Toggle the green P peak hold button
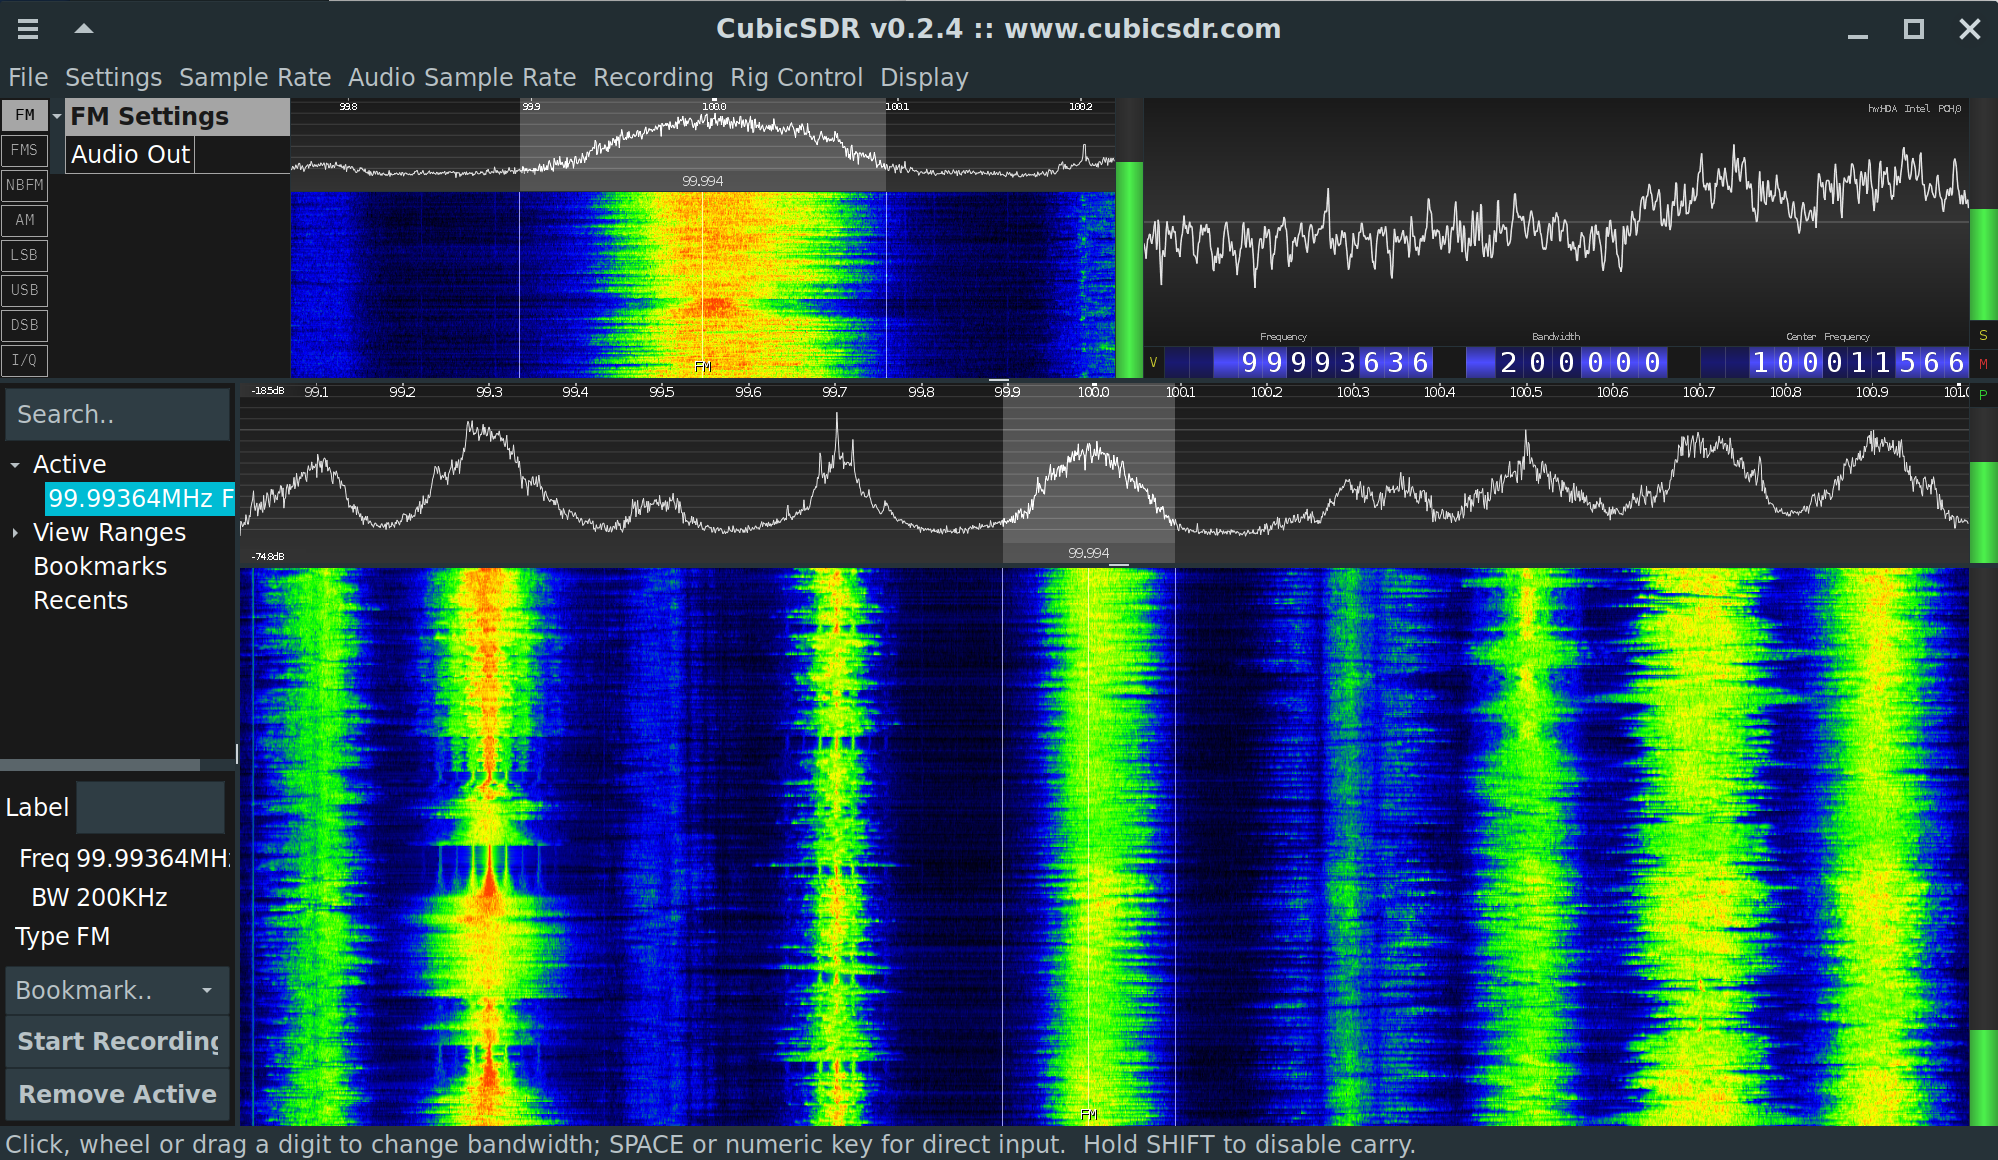The height and width of the screenshot is (1160, 1998). point(1983,394)
